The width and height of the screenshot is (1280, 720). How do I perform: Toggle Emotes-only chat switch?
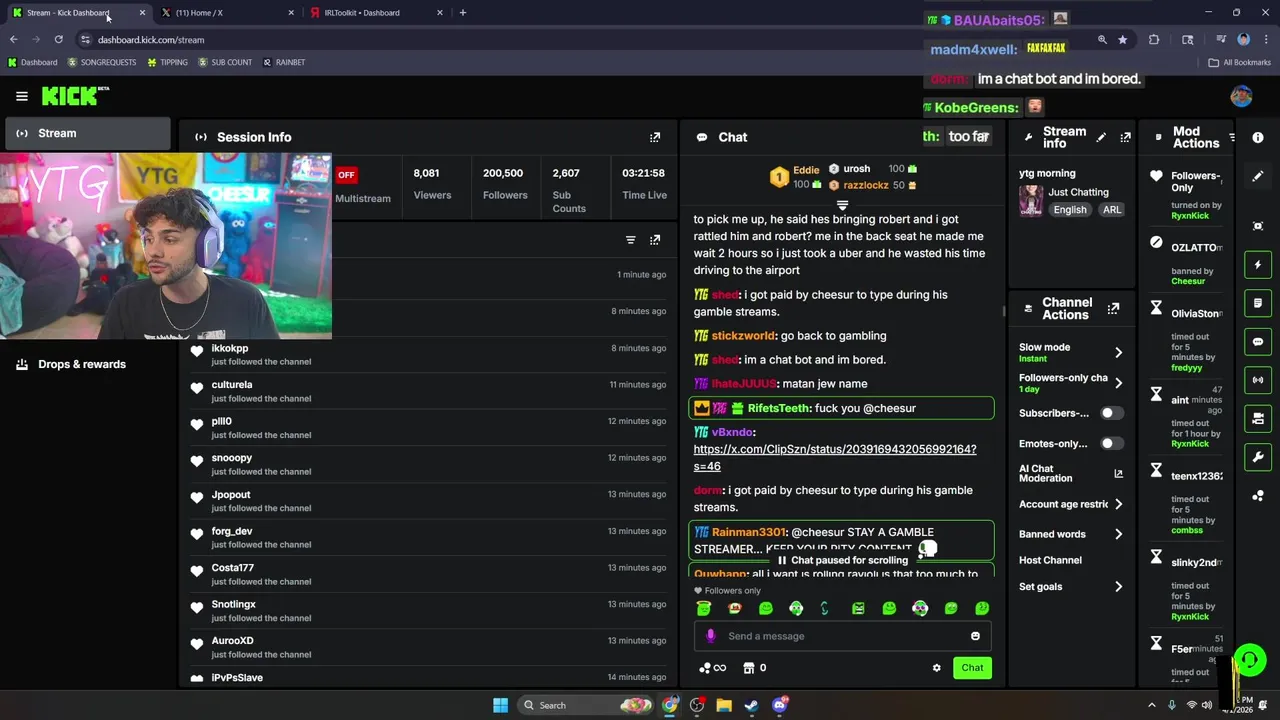tap(1111, 443)
